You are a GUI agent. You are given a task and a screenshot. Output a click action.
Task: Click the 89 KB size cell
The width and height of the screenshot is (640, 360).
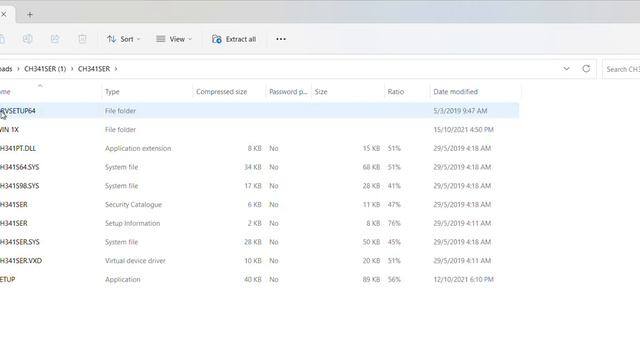tap(371, 280)
